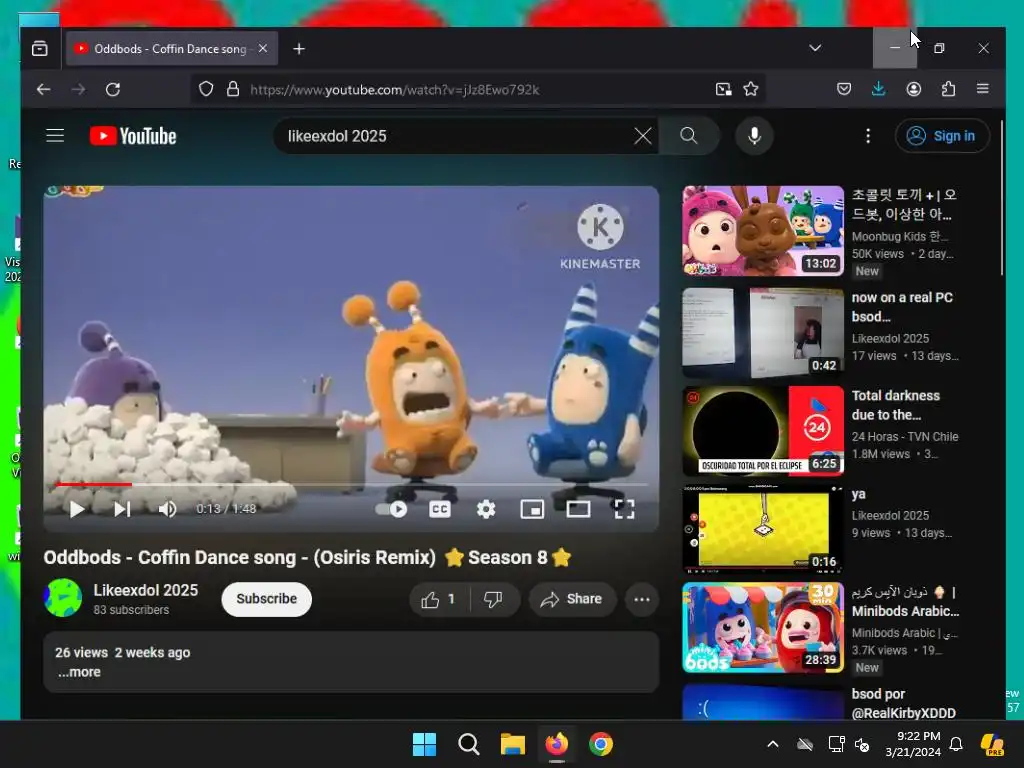The image size is (1024, 768).
Task: Click the YouTube search box text
Action: [337, 136]
